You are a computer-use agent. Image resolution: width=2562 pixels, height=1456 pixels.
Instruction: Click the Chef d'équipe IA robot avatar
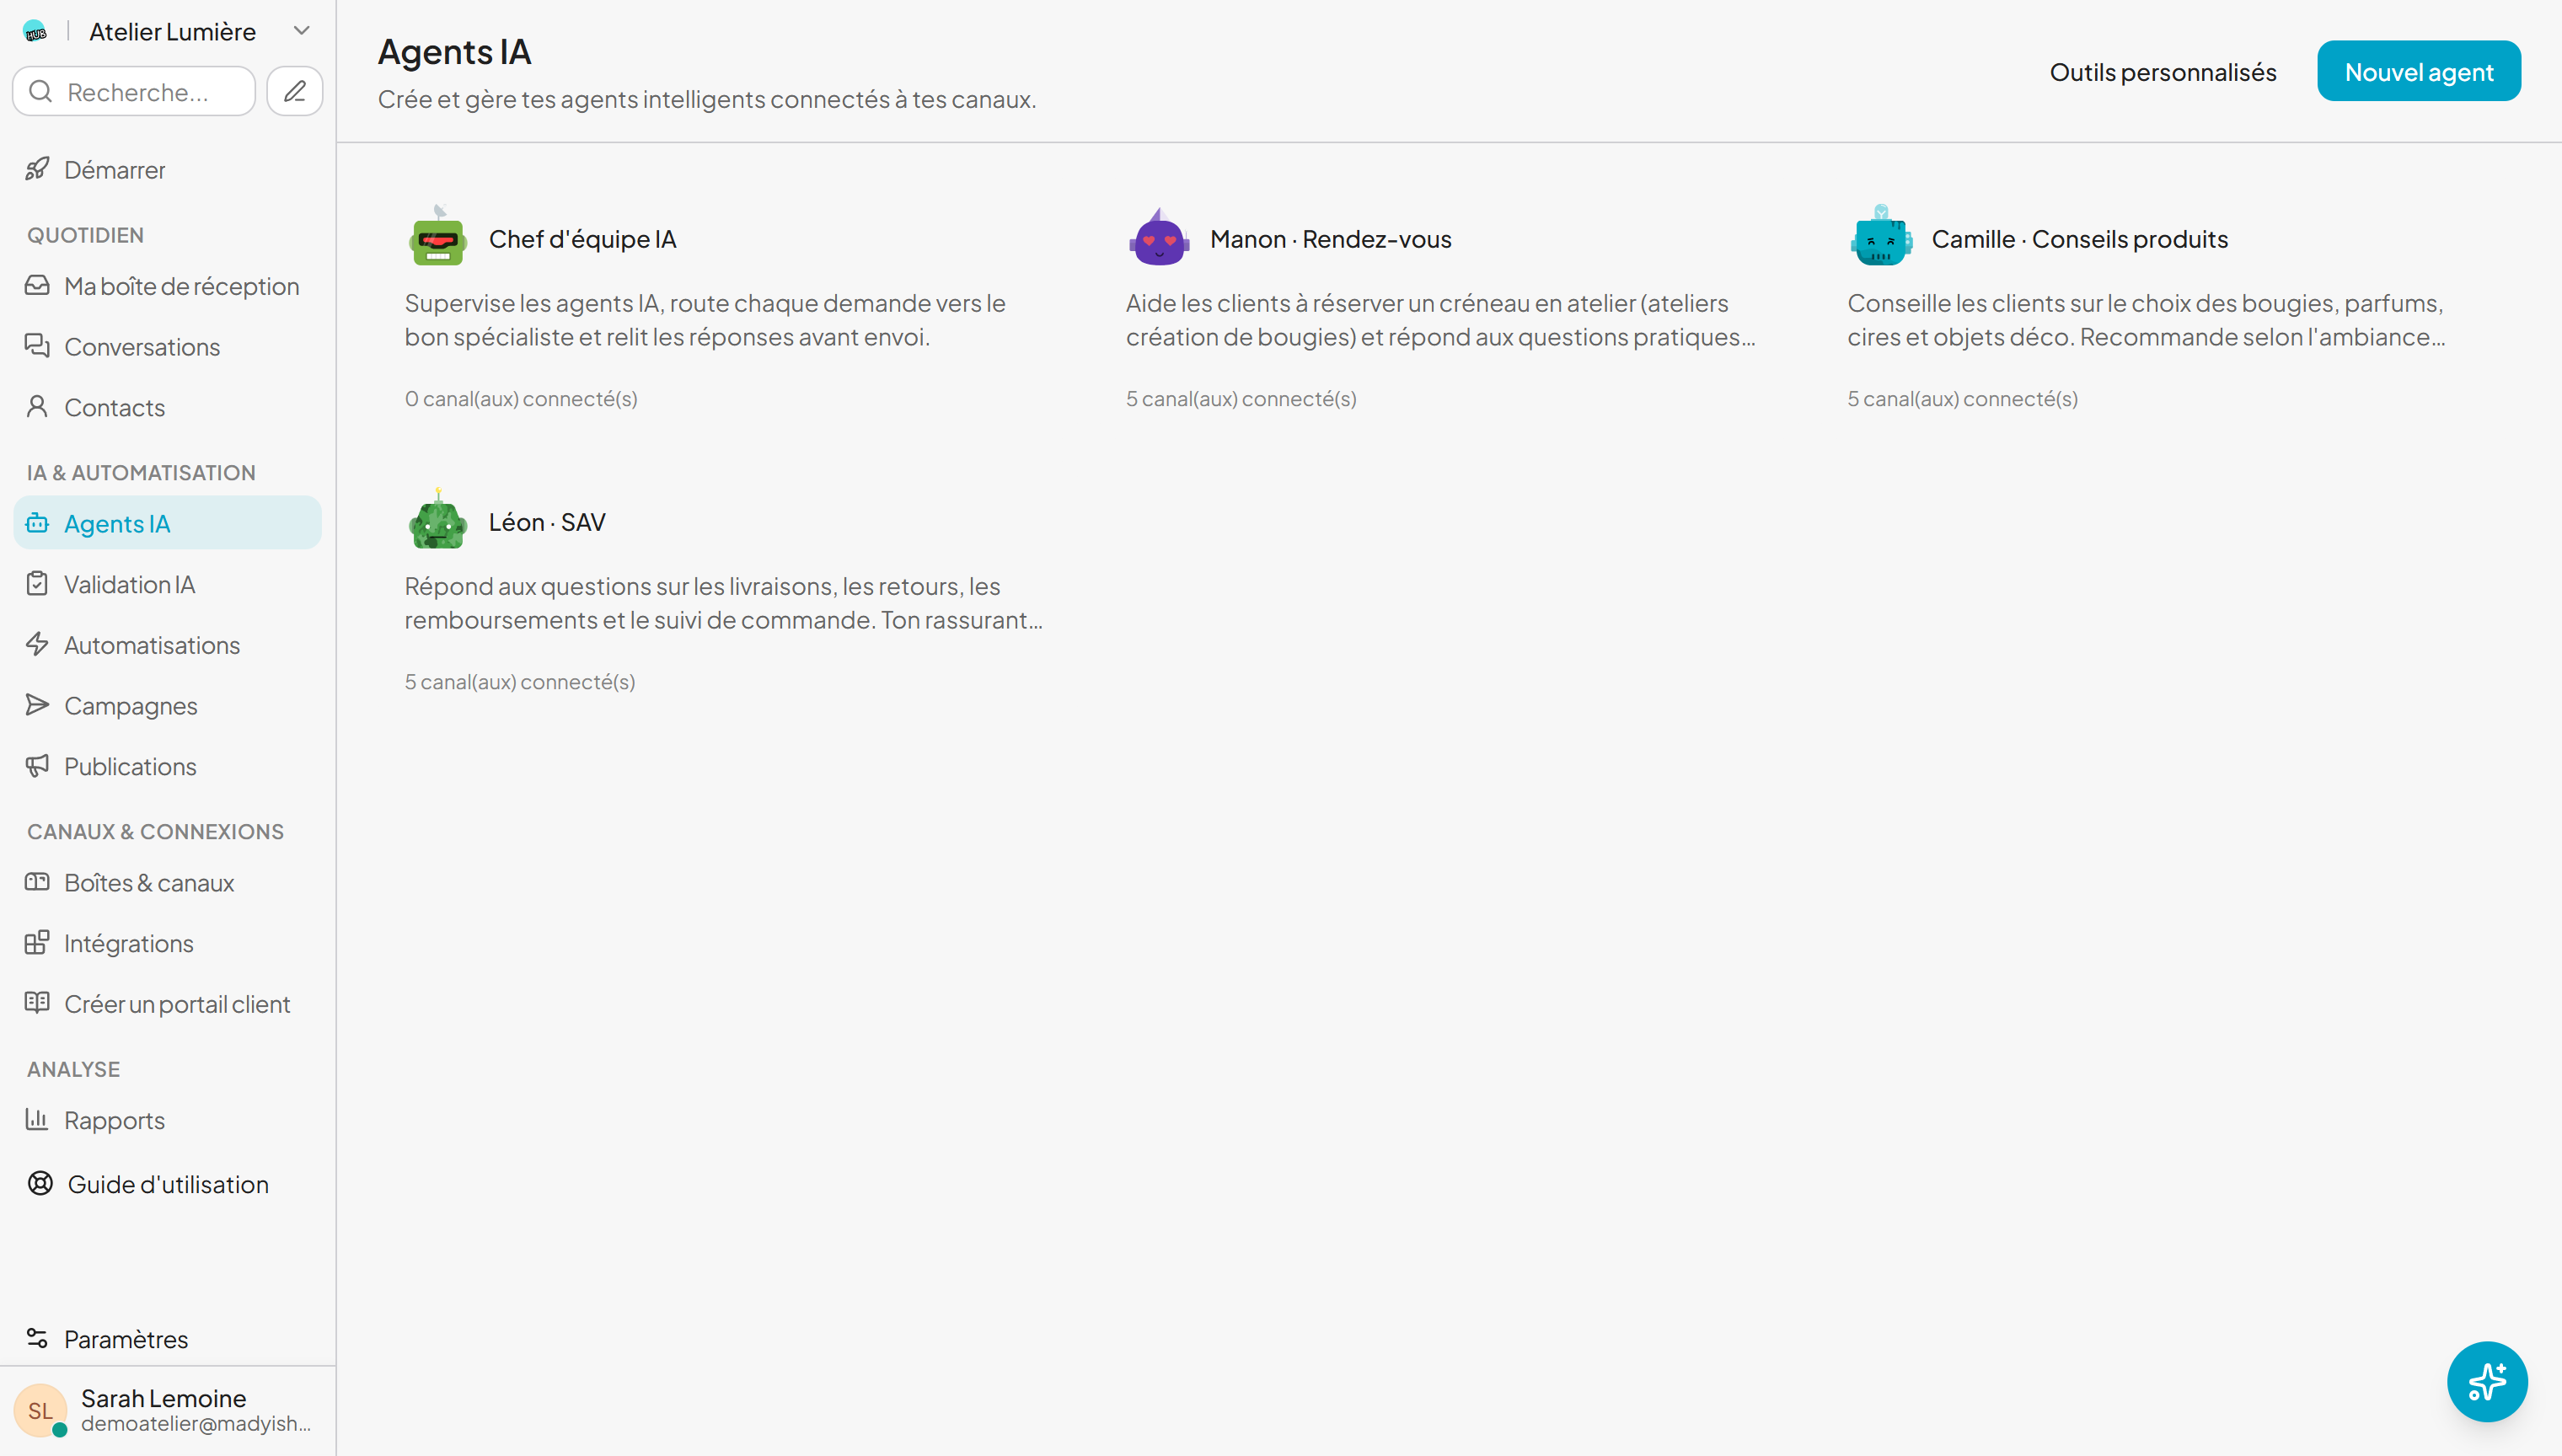[x=438, y=237]
